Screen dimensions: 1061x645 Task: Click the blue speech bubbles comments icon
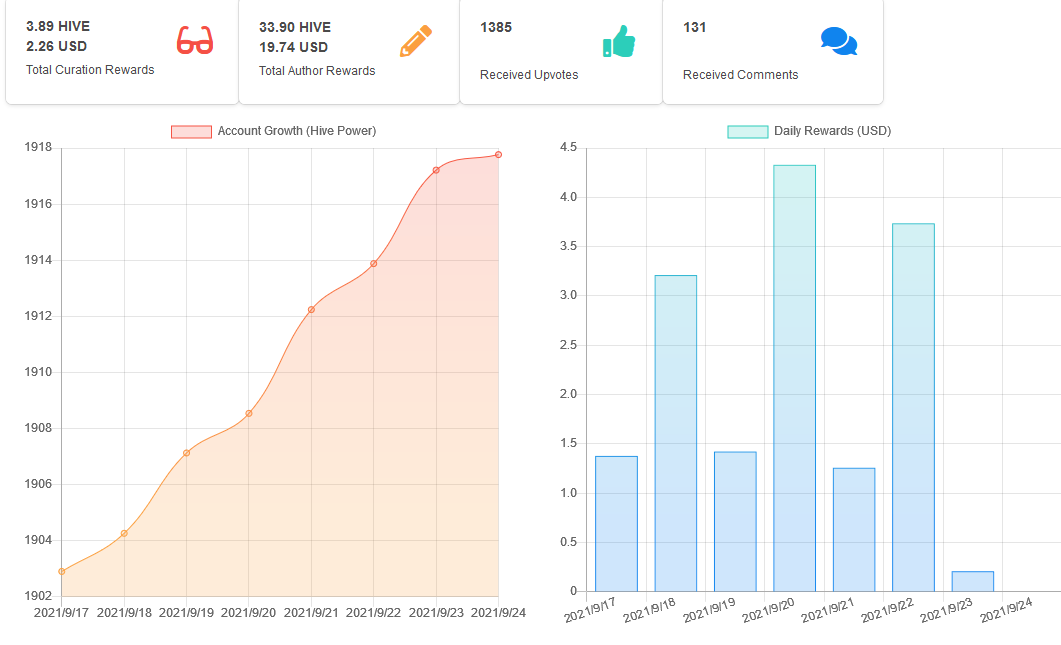pyautogui.click(x=838, y=41)
